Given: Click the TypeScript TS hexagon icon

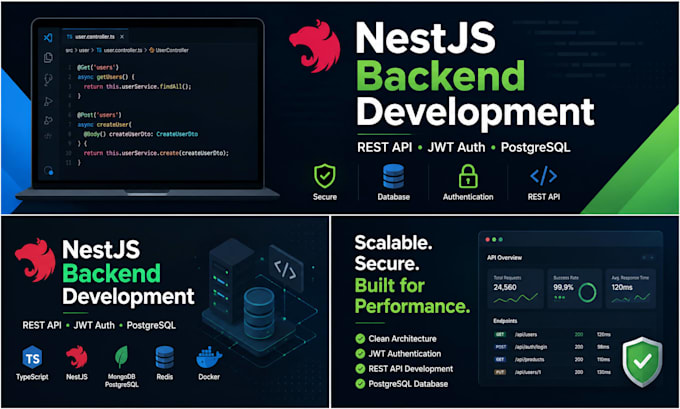Looking at the screenshot, I should tap(32, 358).
